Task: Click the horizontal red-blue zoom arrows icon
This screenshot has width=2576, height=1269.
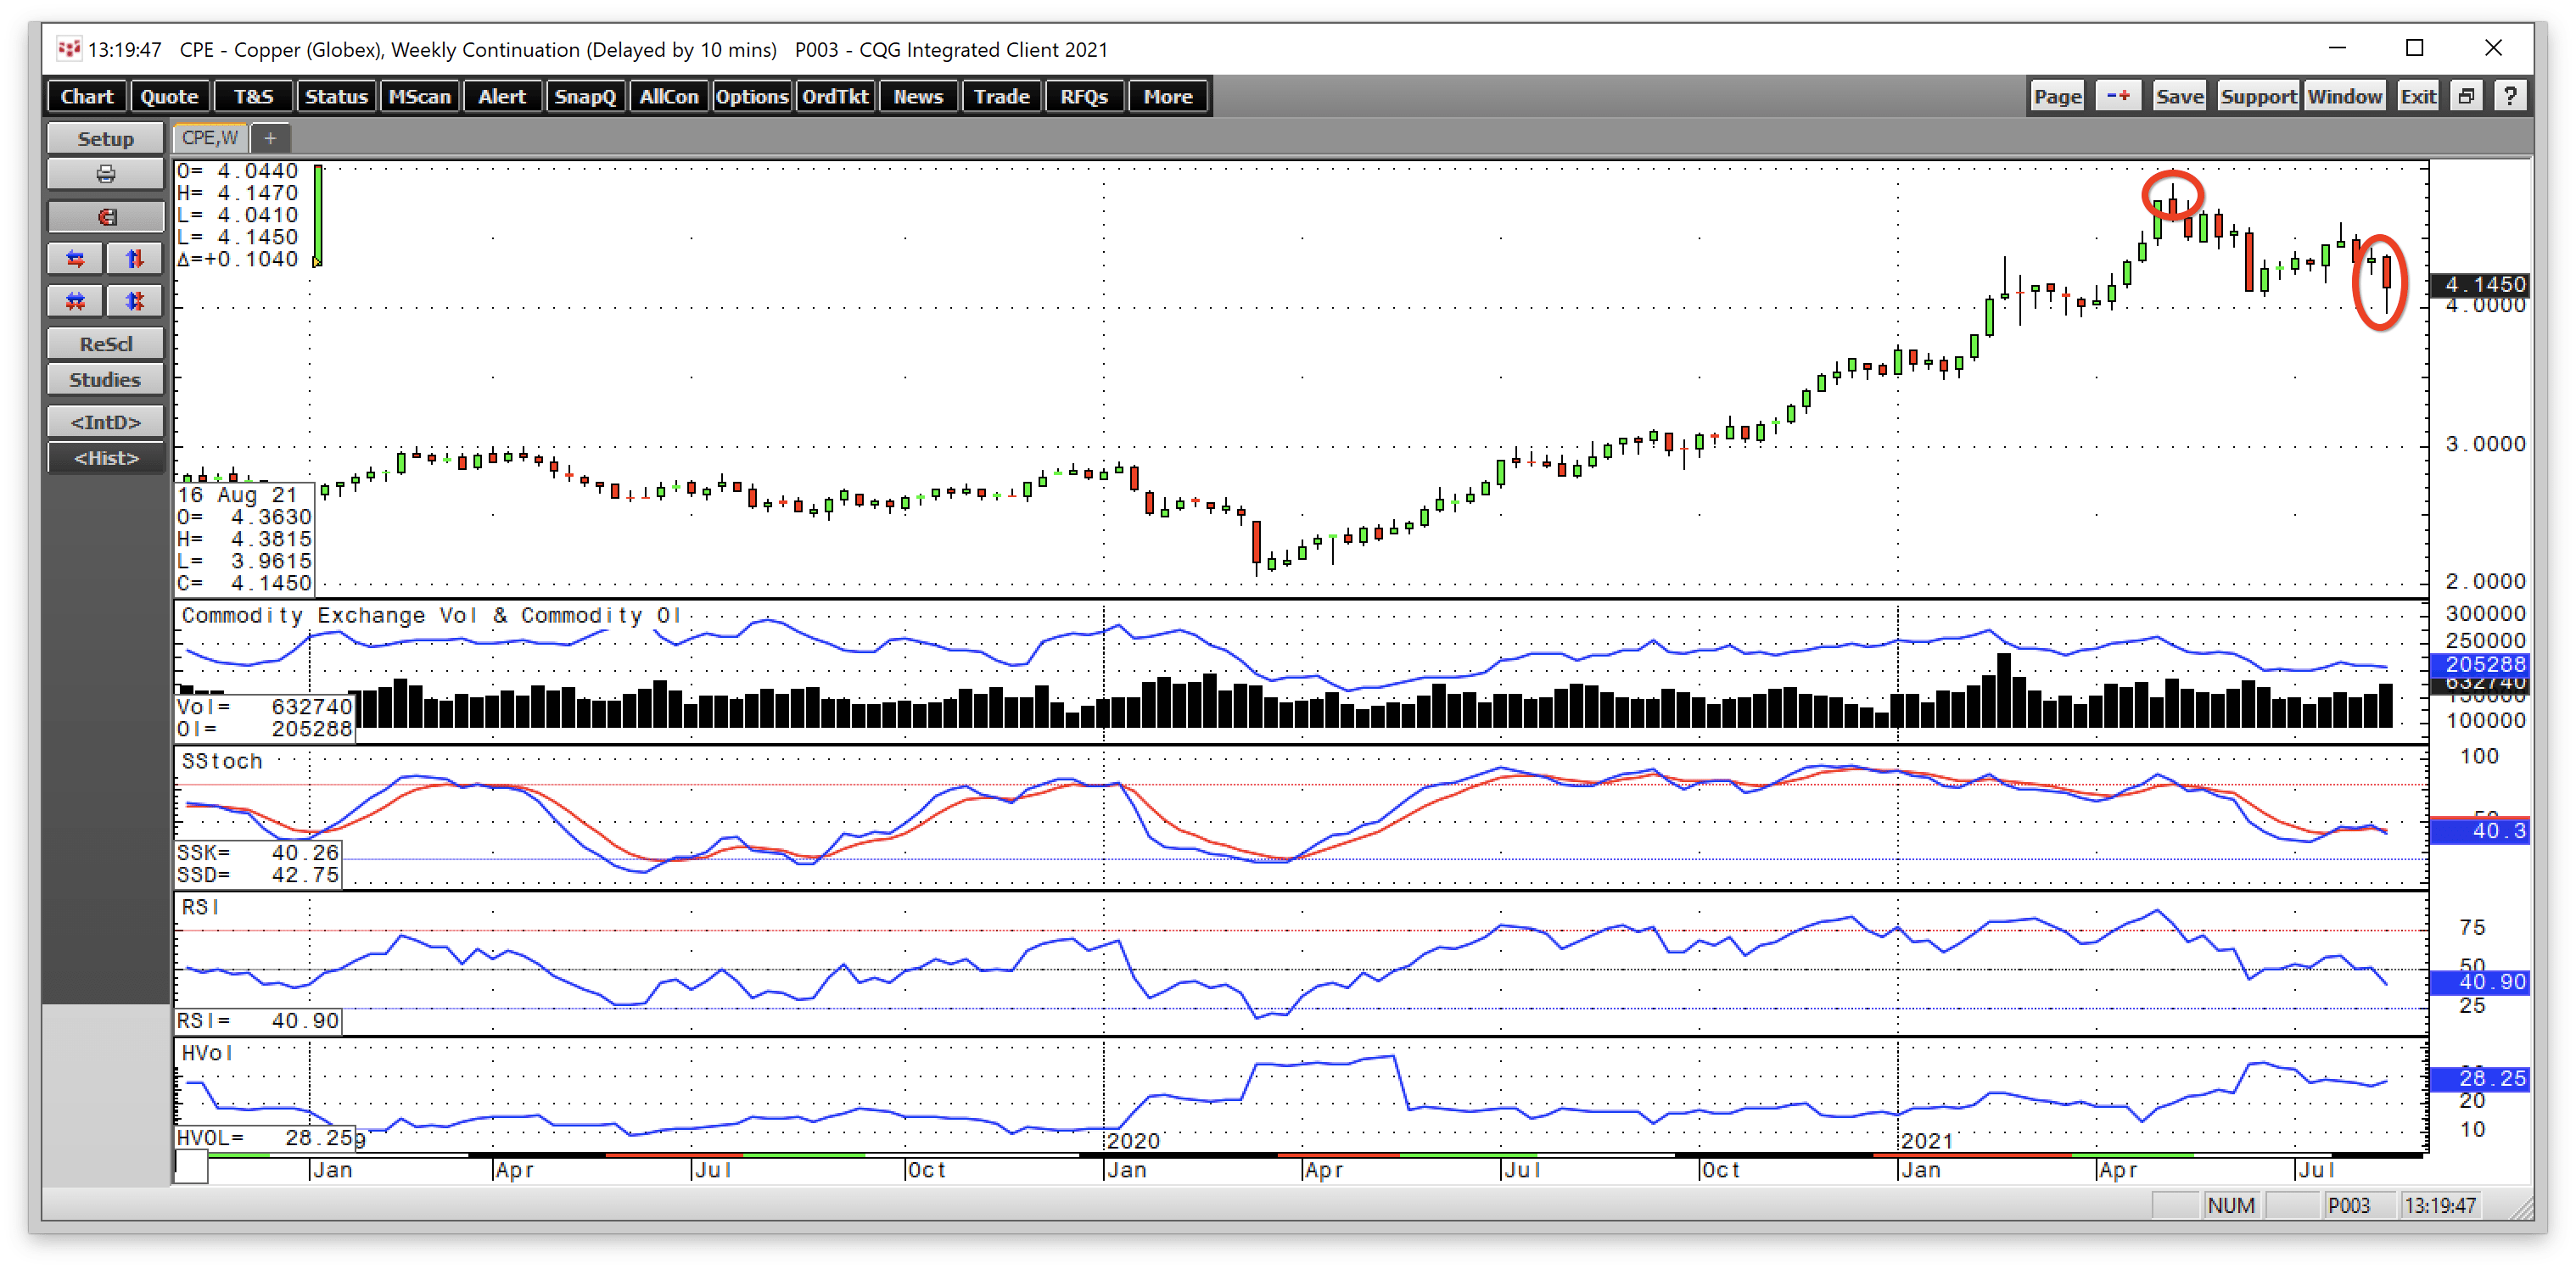Action: [x=75, y=258]
